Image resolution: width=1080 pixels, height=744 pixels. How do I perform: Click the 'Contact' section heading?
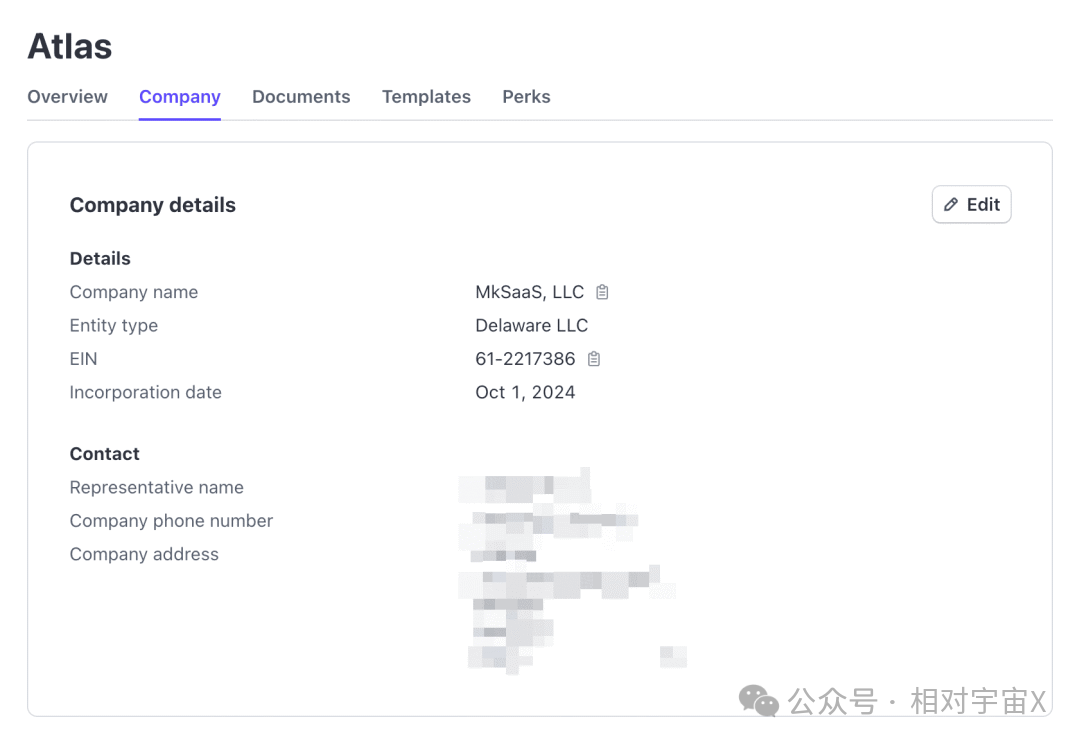(105, 454)
